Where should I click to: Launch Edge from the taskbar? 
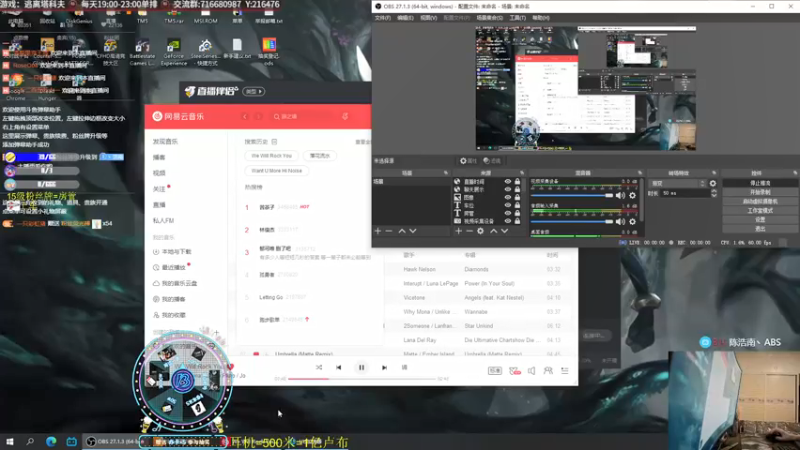click(51, 441)
